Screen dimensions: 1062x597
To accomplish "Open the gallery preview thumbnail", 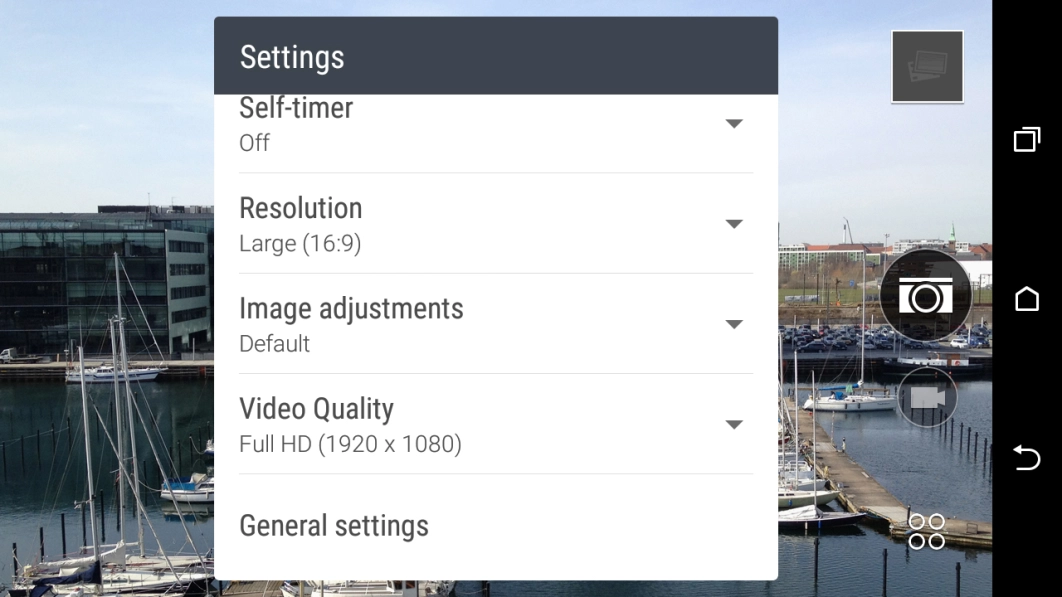I will coord(927,66).
